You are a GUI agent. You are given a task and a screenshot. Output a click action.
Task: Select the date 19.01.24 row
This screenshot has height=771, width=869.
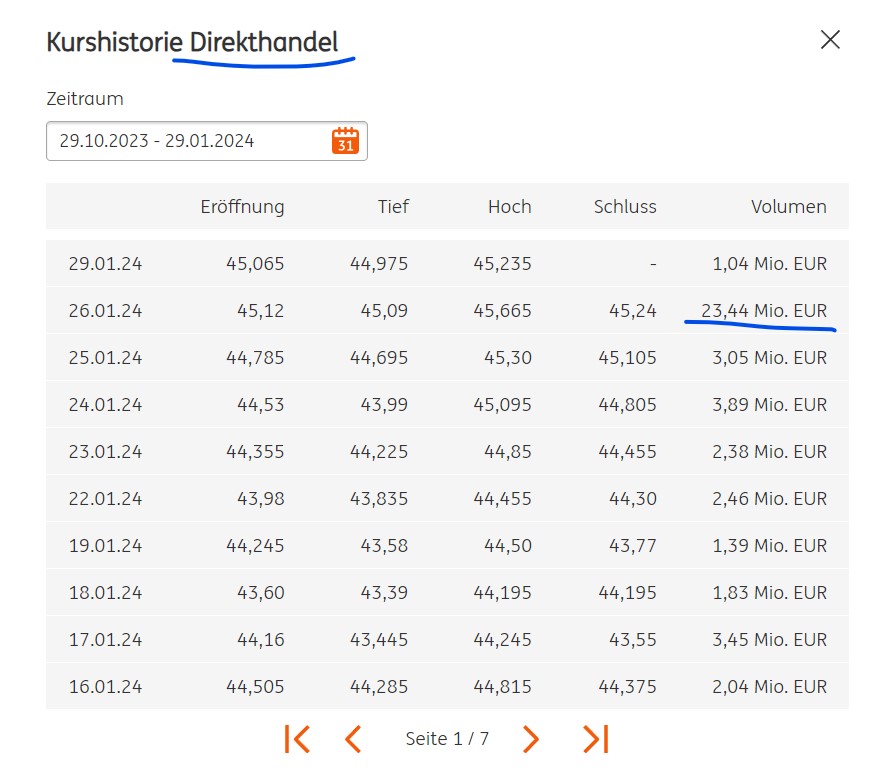(447, 546)
